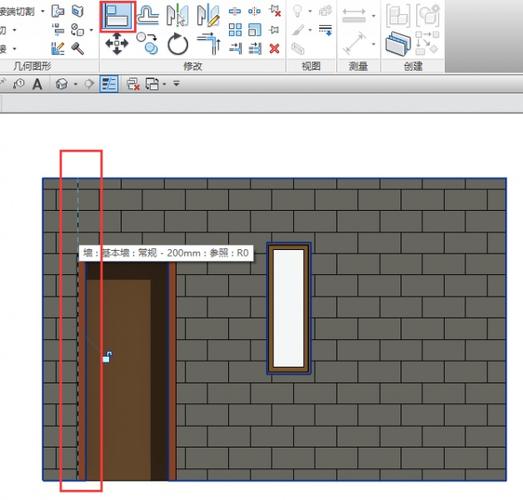The width and height of the screenshot is (523, 500).
Task: Choose Mirror - Draw Axis tool
Action: 208,15
